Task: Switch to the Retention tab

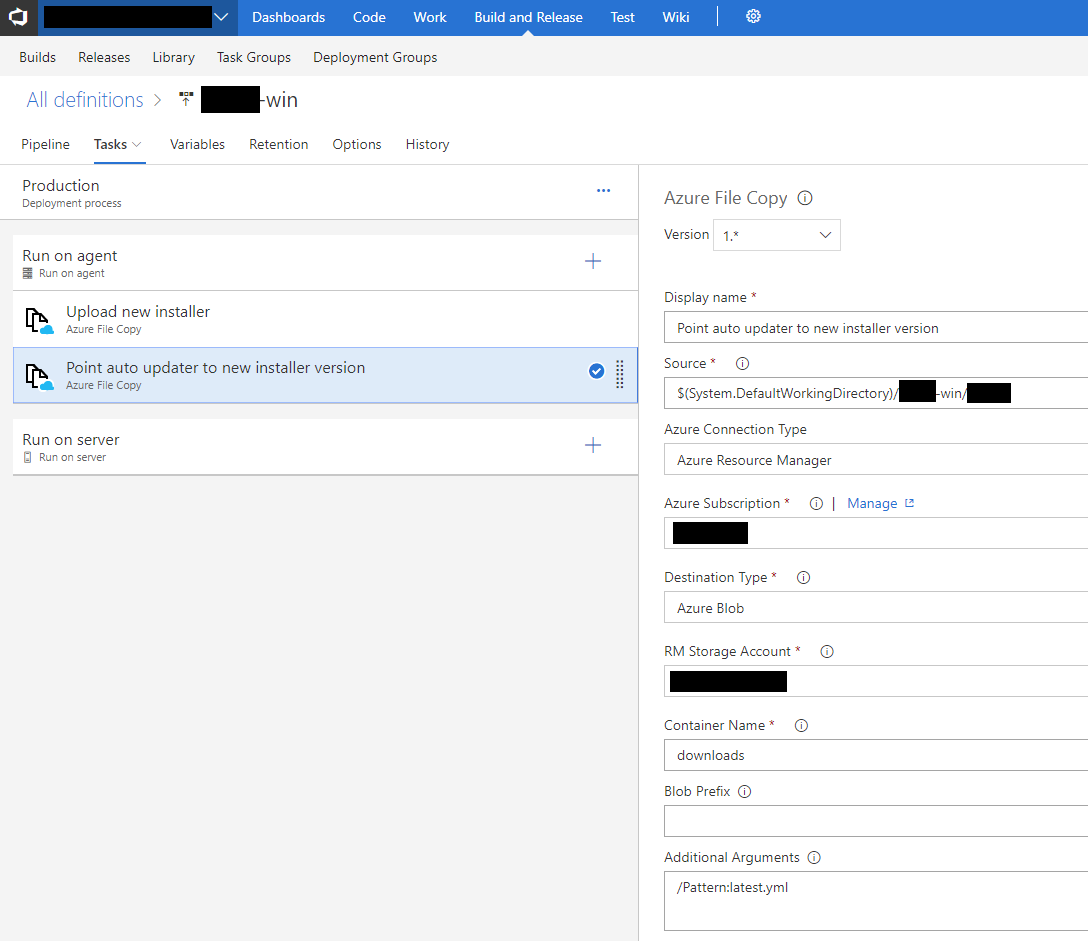Action: tap(278, 144)
